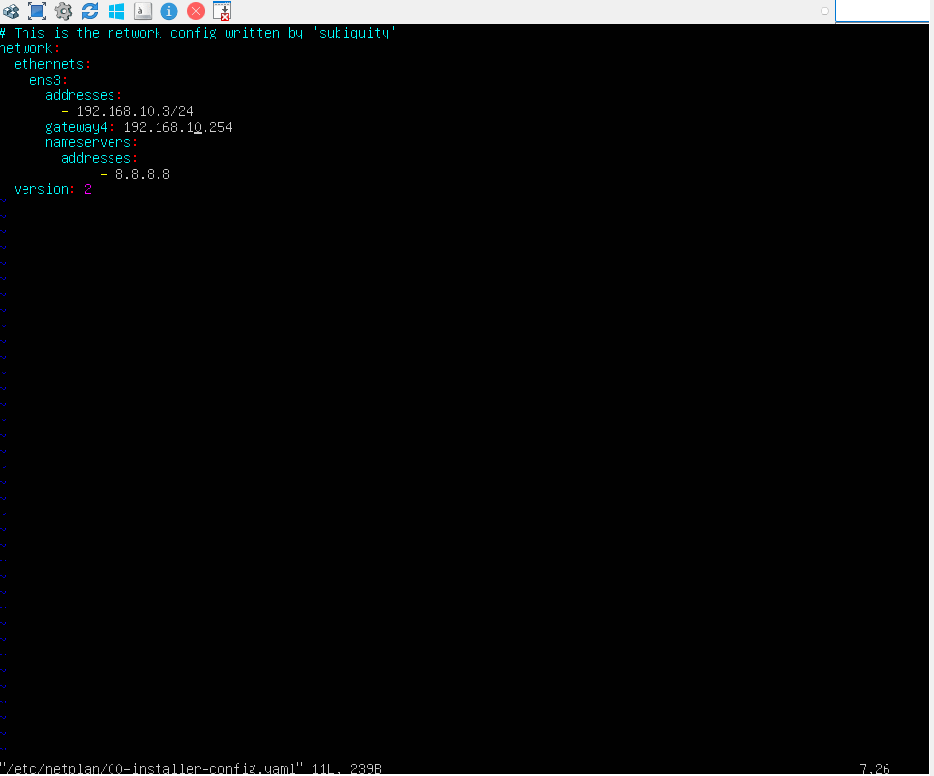The image size is (934, 776).
Task: Click the 'network:' line
Action: [30, 48]
